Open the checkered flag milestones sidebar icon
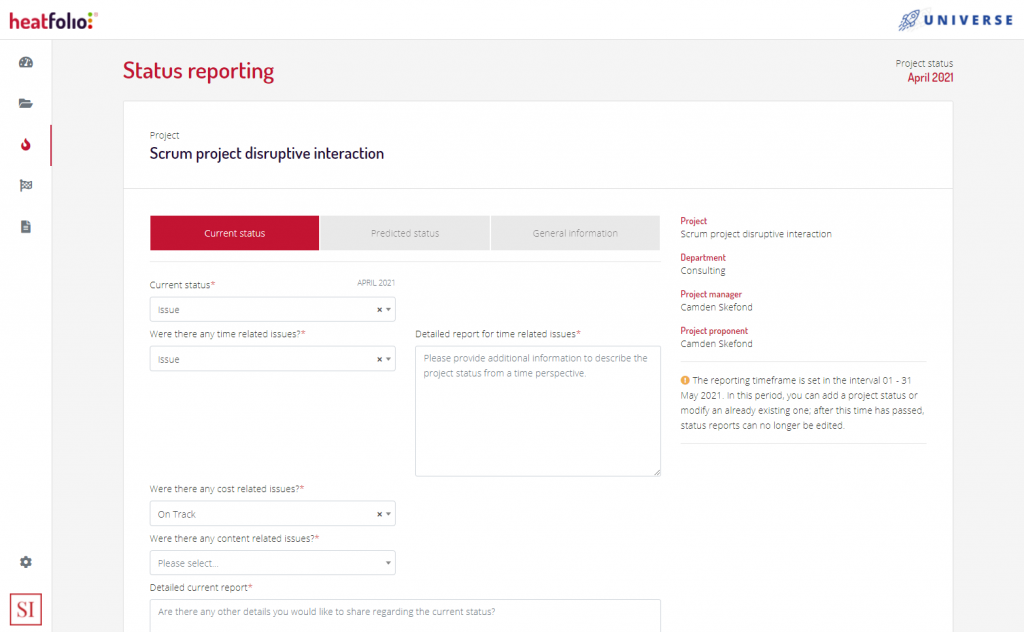The height and width of the screenshot is (632, 1024). click(25, 185)
